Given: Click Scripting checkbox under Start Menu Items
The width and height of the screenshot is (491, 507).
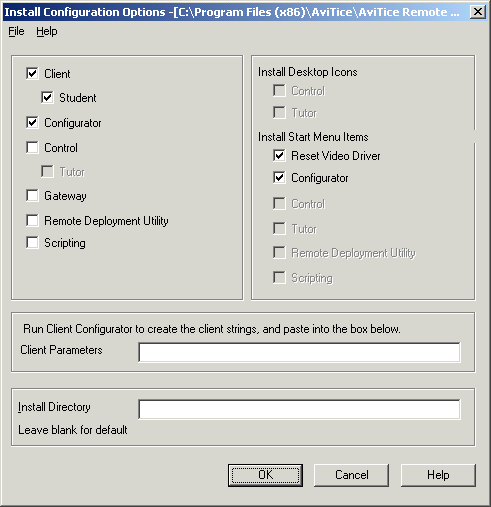Looking at the screenshot, I should (x=279, y=277).
